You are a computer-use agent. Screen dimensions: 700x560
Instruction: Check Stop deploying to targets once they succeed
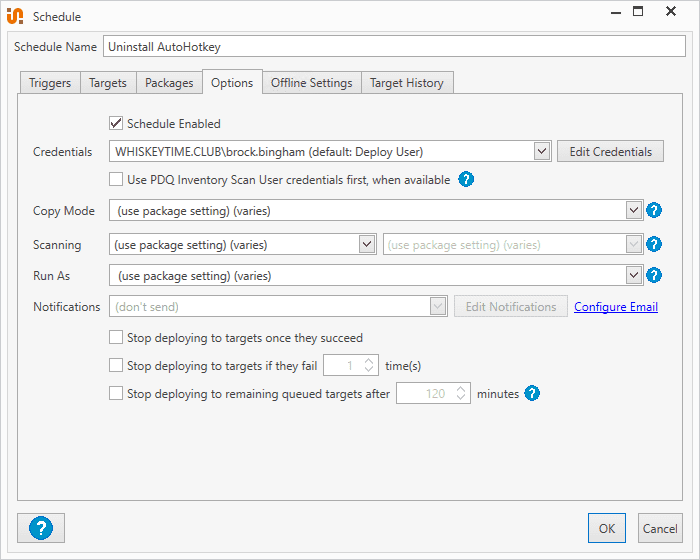pos(116,337)
